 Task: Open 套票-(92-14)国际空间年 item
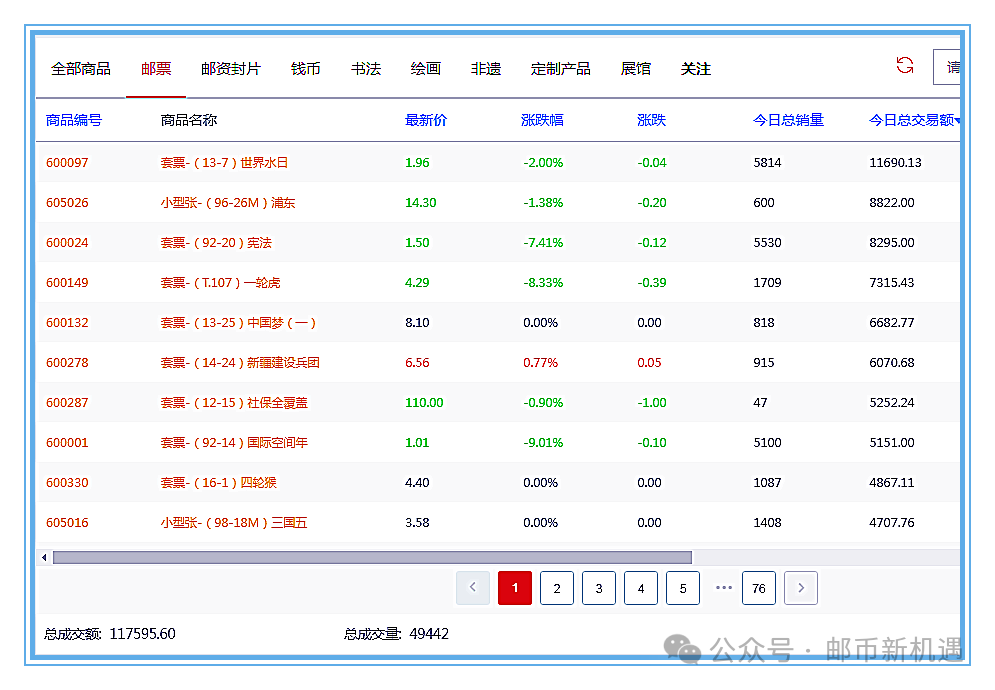coord(234,442)
